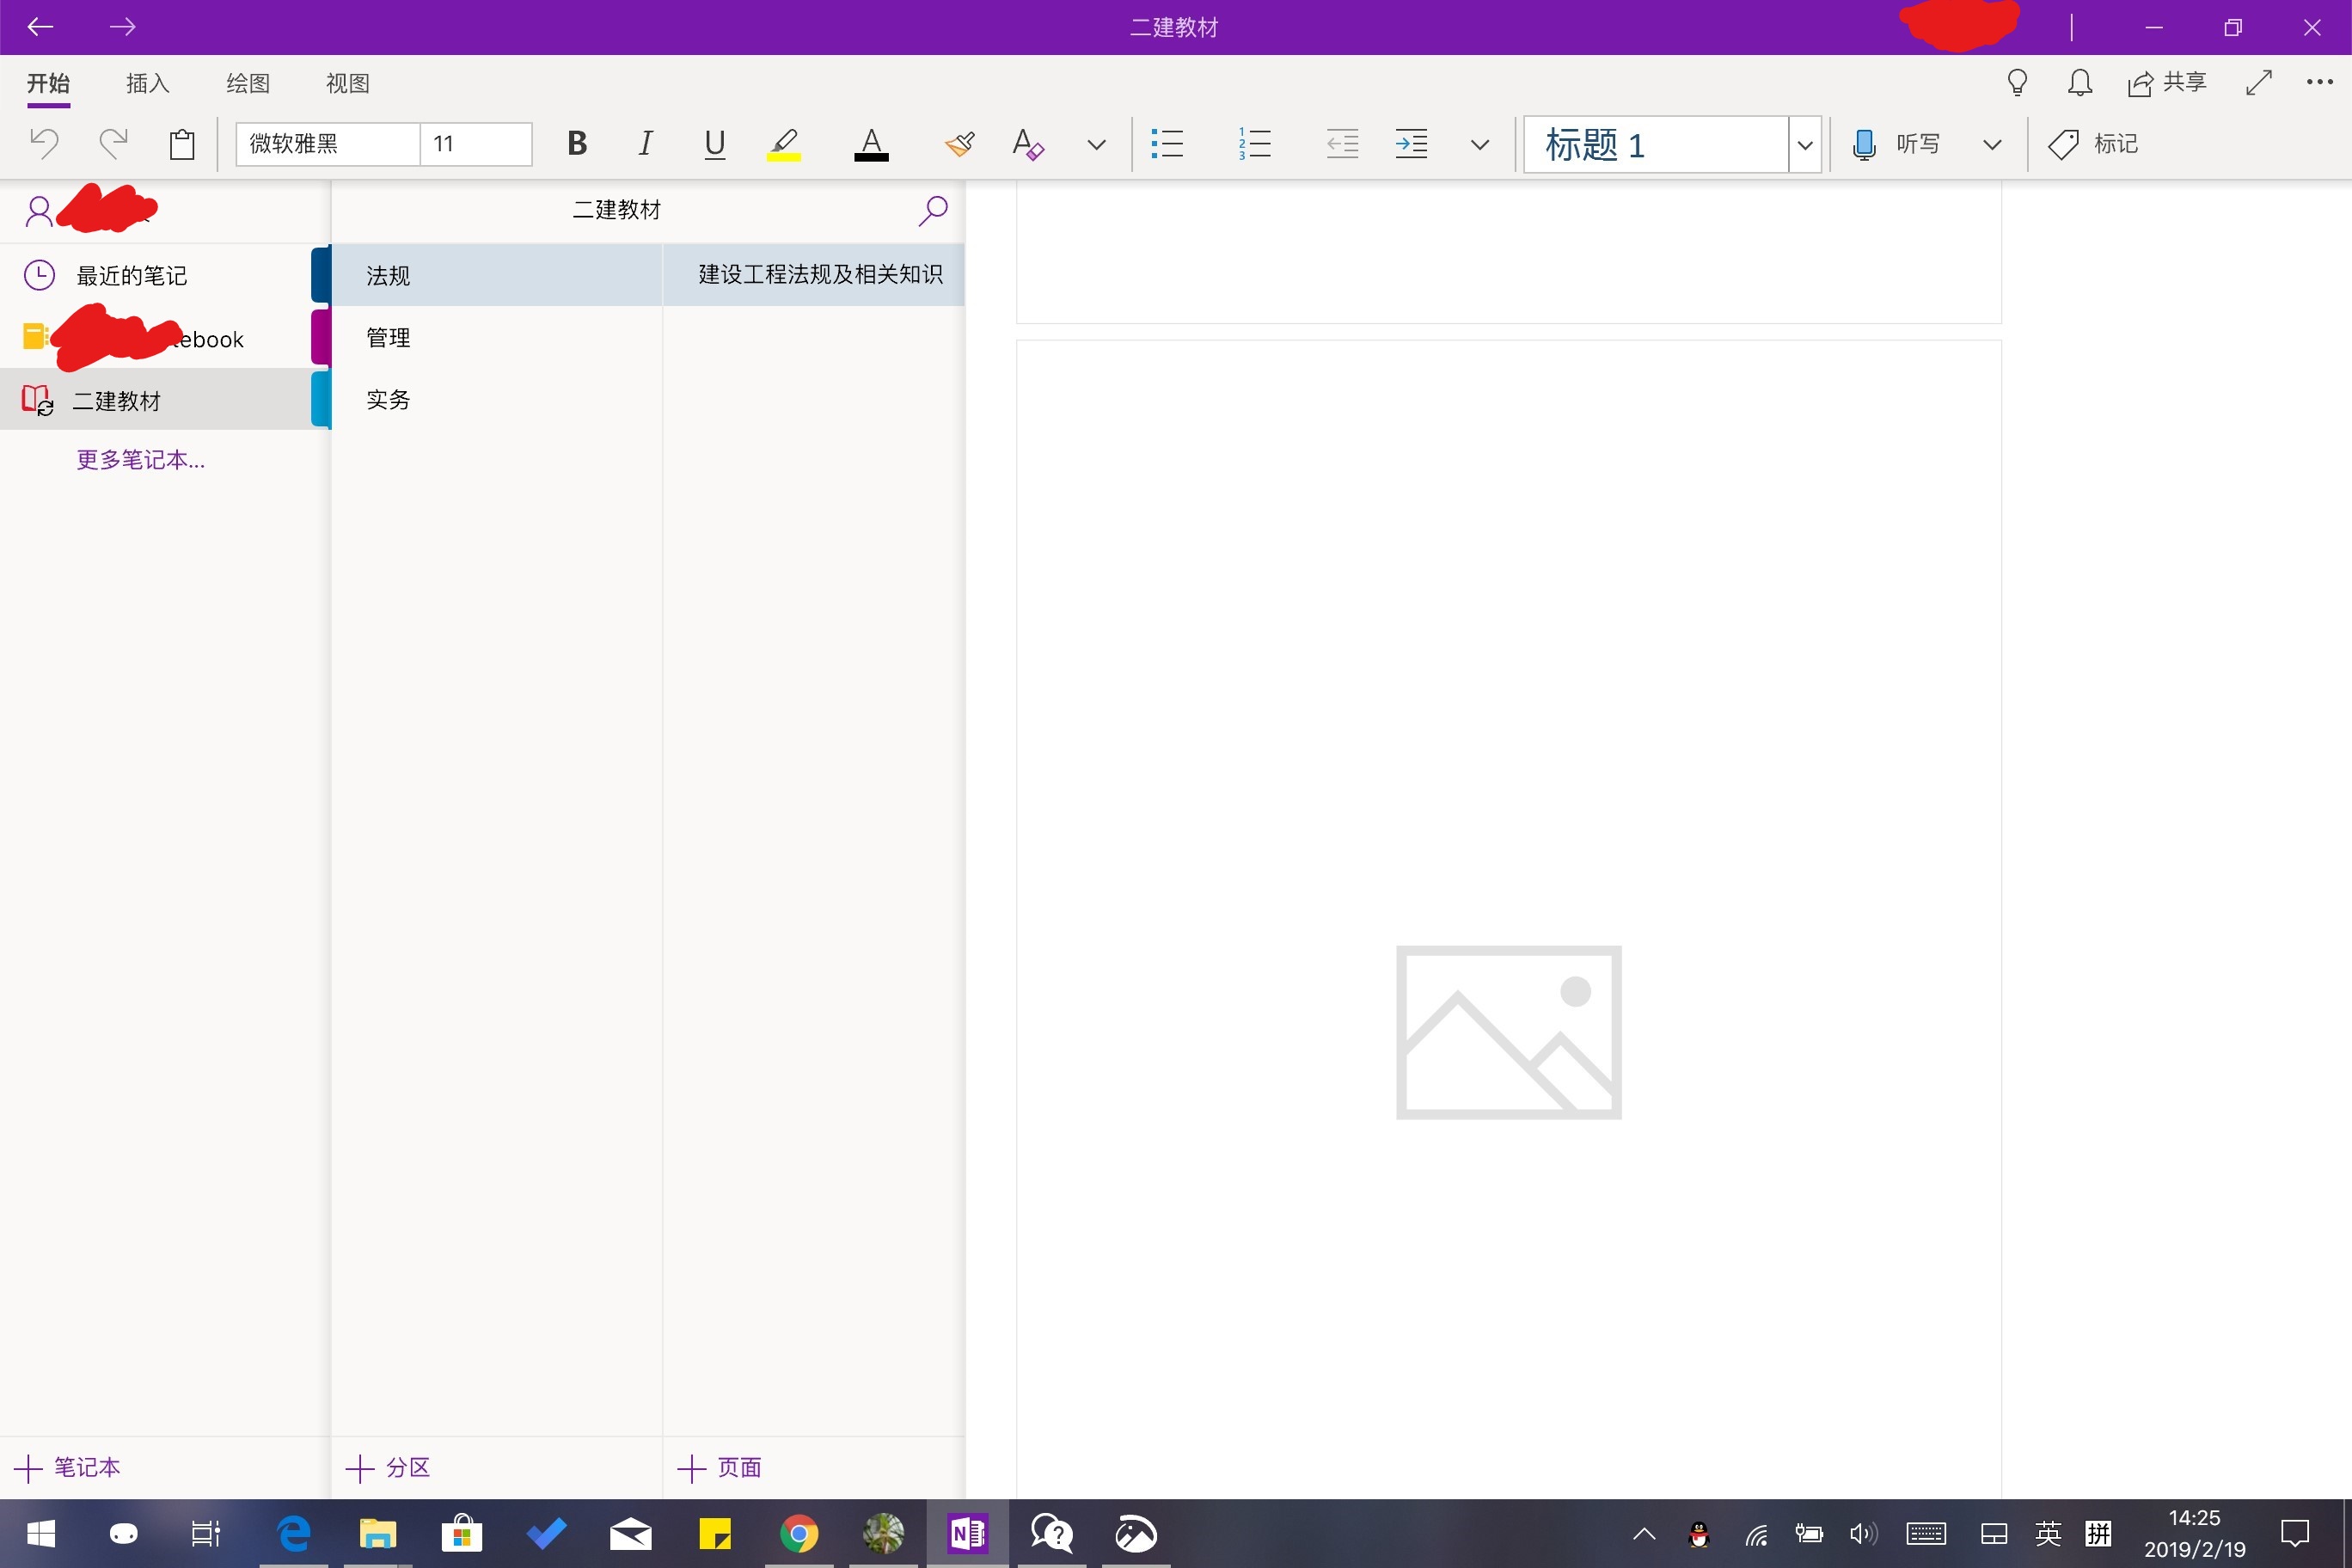The height and width of the screenshot is (1568, 2352).
Task: Apply italic formatting
Action: [x=645, y=144]
